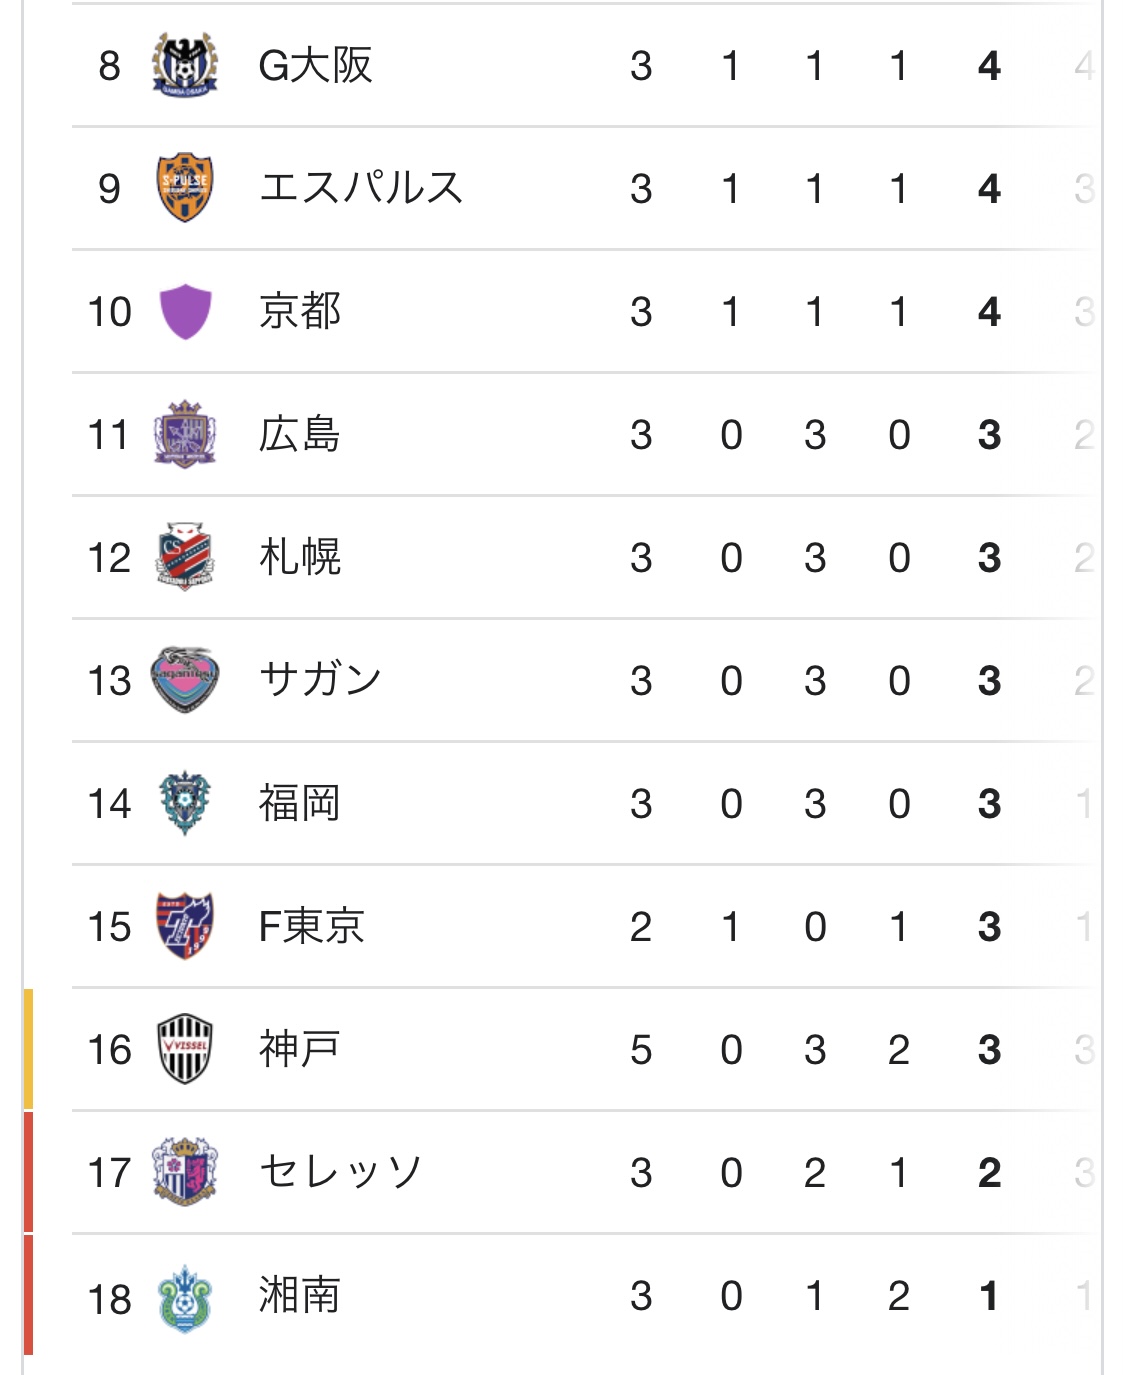
Task: Tap the Sagan Tosu team emblem
Action: (185, 680)
